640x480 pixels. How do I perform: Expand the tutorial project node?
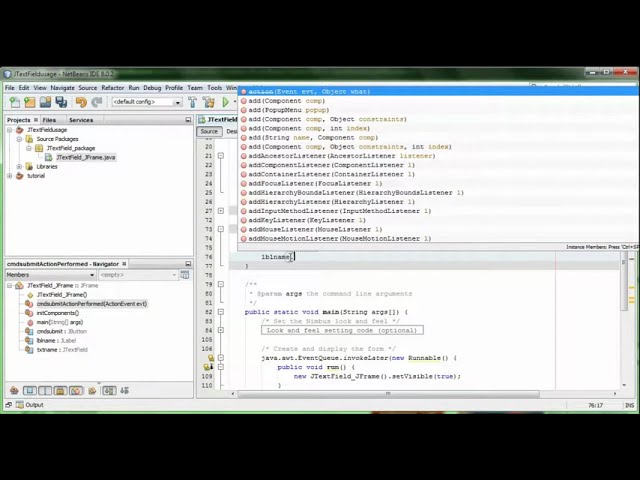tap(9, 176)
